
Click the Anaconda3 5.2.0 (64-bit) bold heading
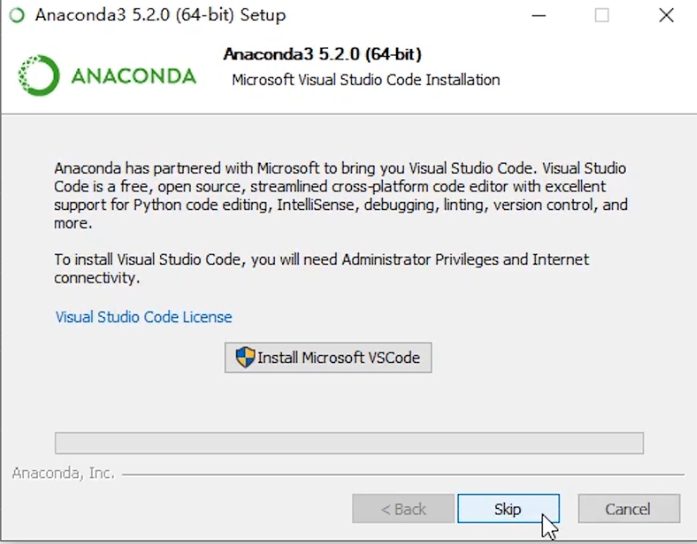[x=322, y=54]
